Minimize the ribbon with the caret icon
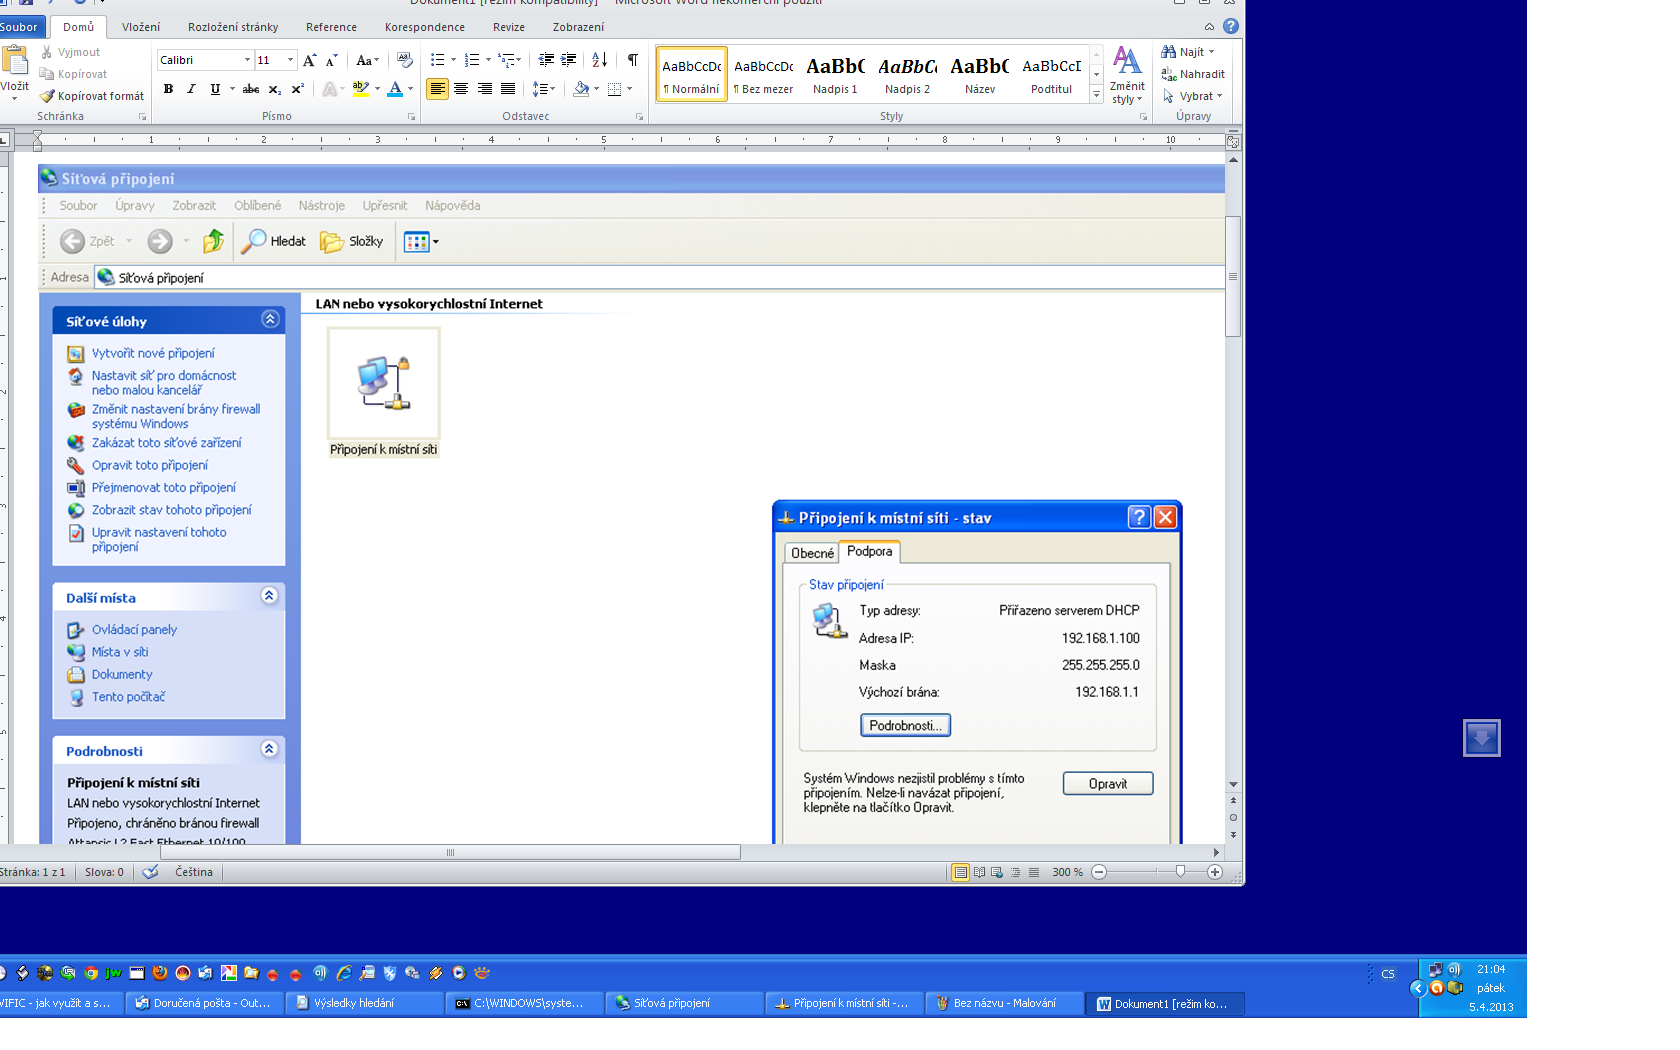1680x1050 pixels. (x=1210, y=27)
